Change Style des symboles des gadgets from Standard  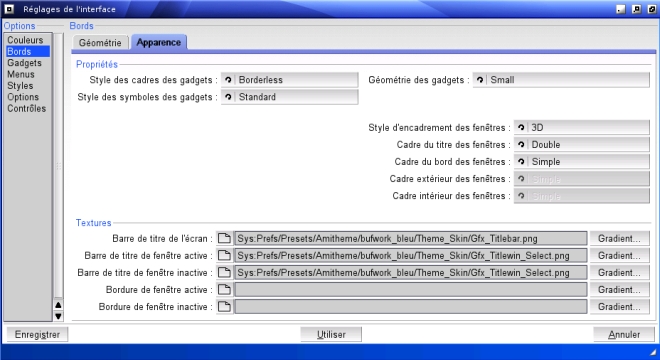(290, 97)
